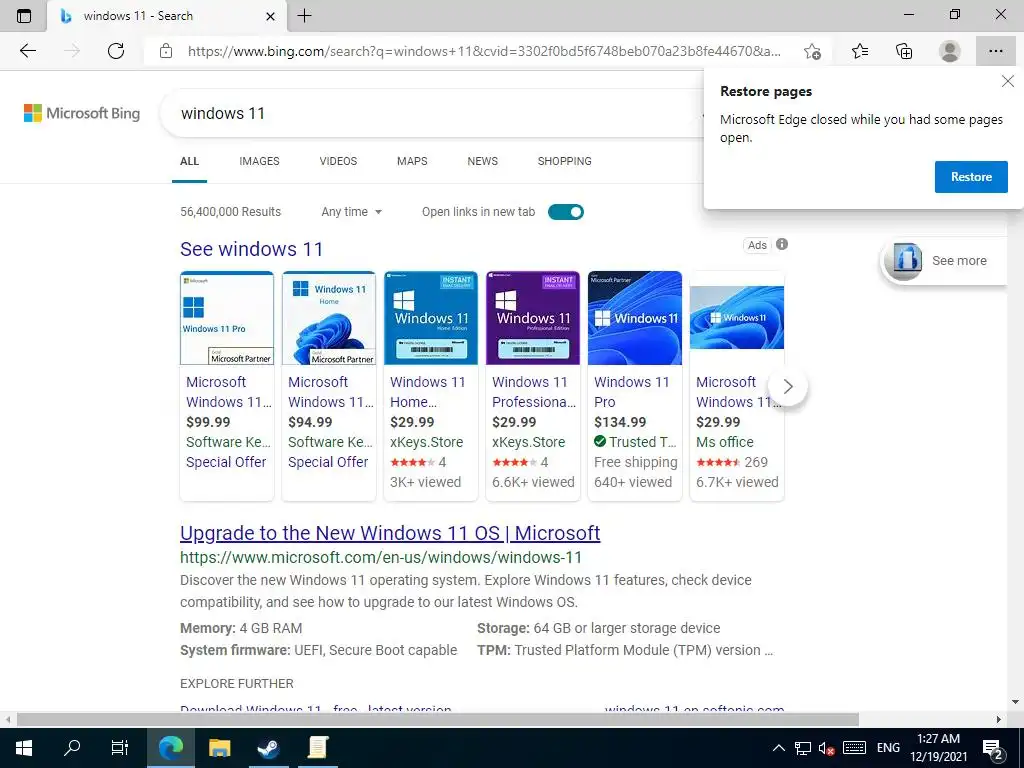View site information lock icon

coord(166,51)
